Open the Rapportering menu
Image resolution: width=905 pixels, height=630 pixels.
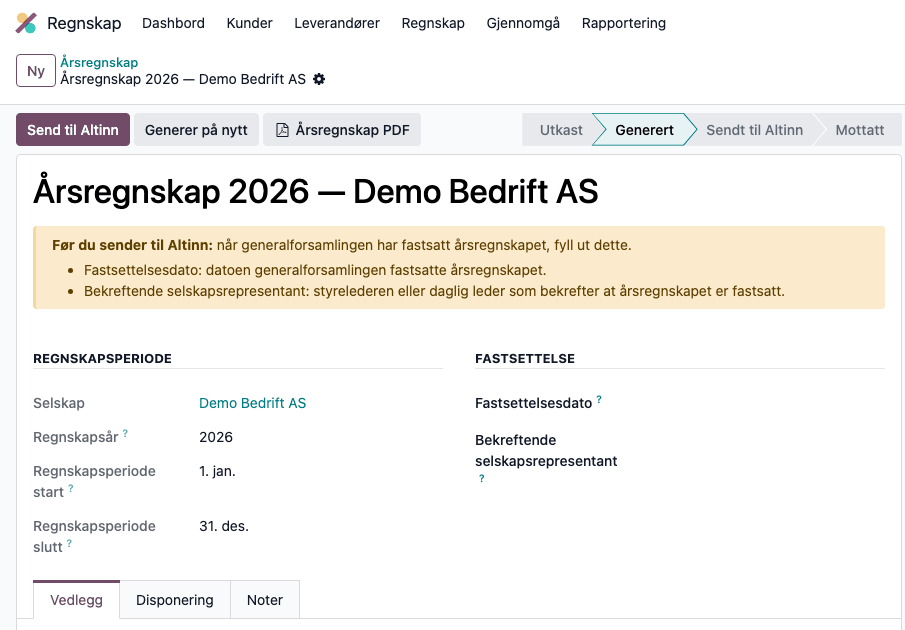click(623, 23)
